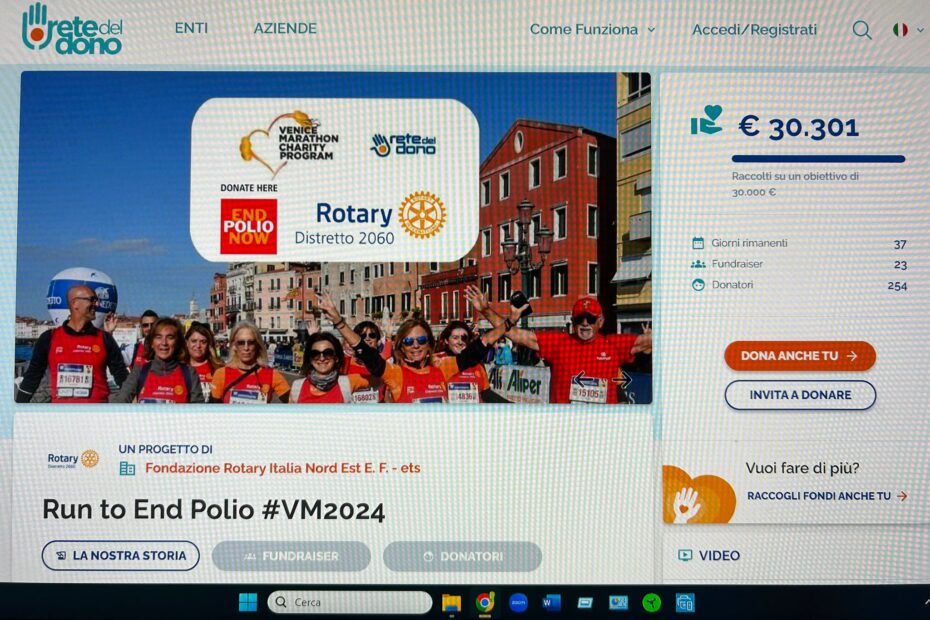Switch to the LA NOSTRA STORIA tab
Viewport: 930px width, 620px height.
coord(120,556)
